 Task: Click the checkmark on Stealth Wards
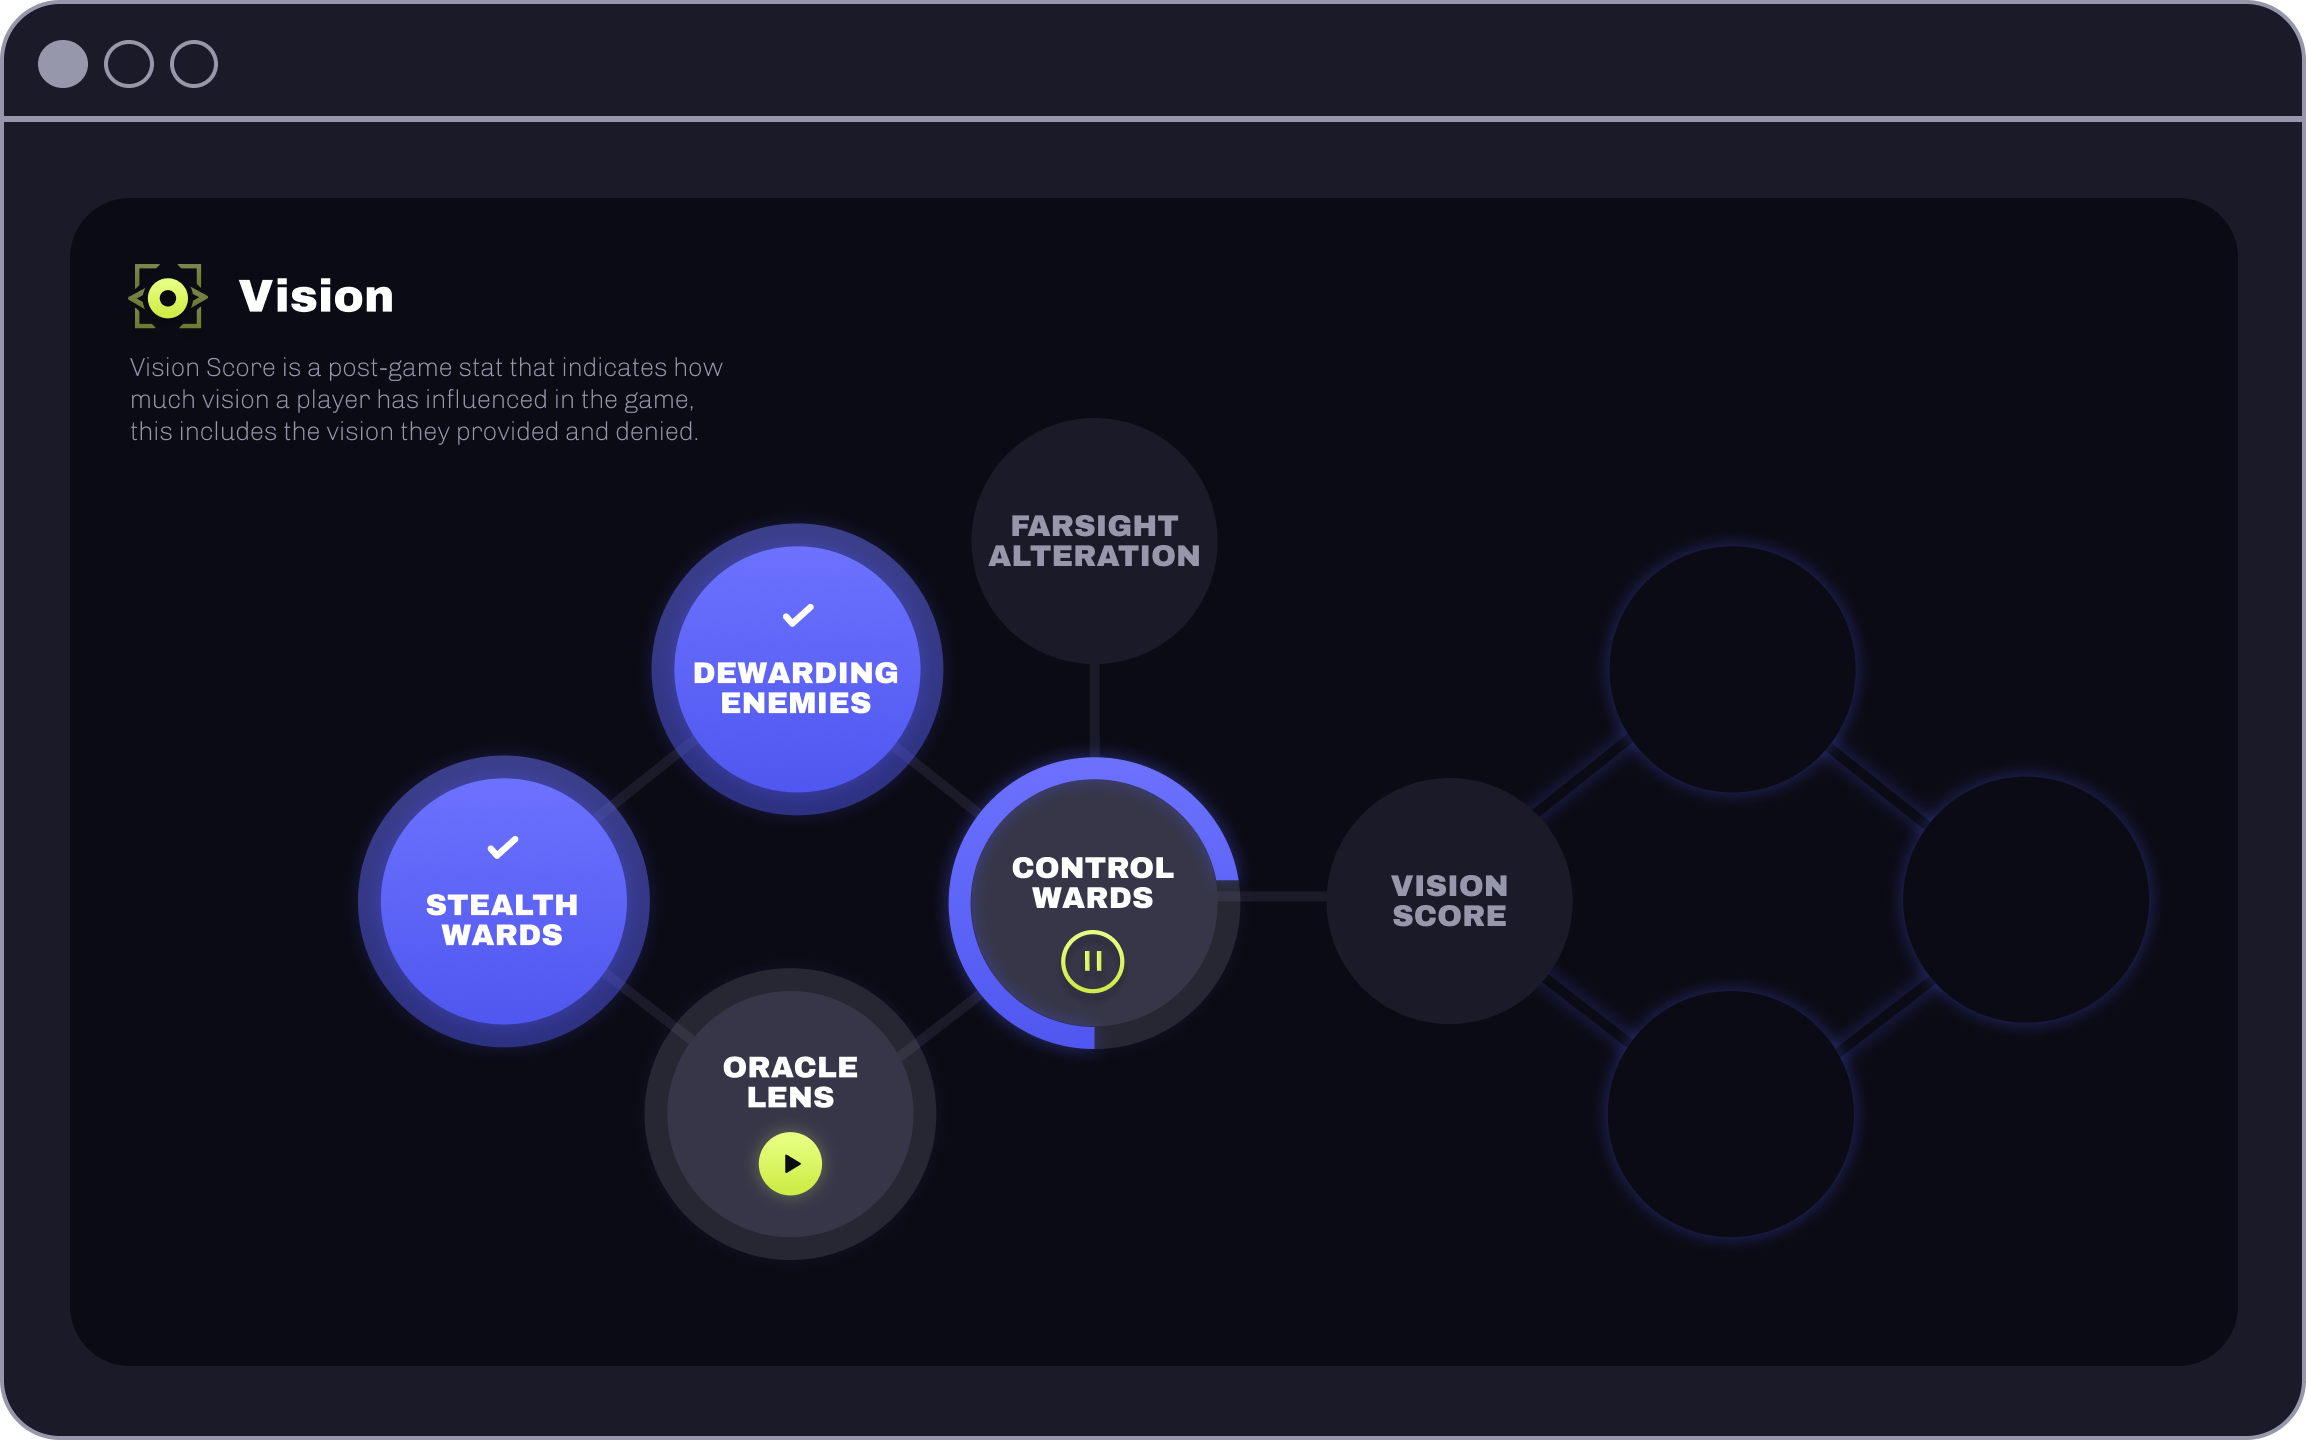(x=503, y=847)
